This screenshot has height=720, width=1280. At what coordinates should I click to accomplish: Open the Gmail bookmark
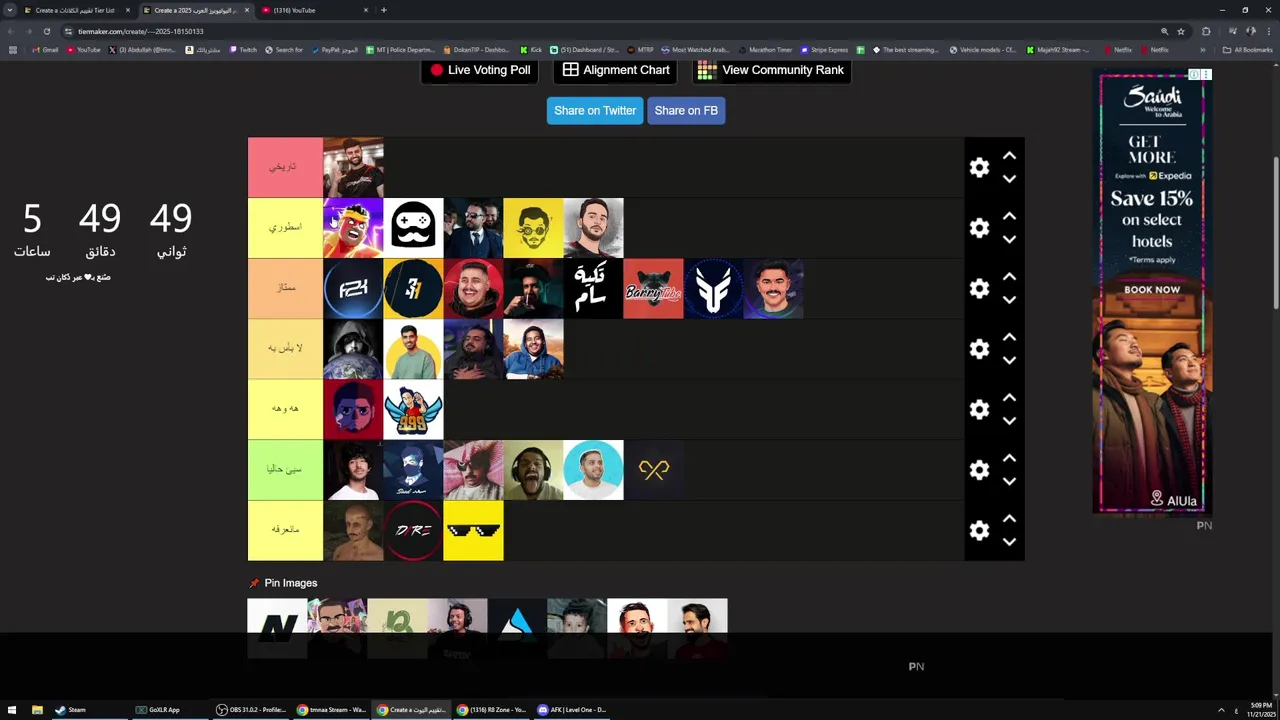pyautogui.click(x=45, y=50)
